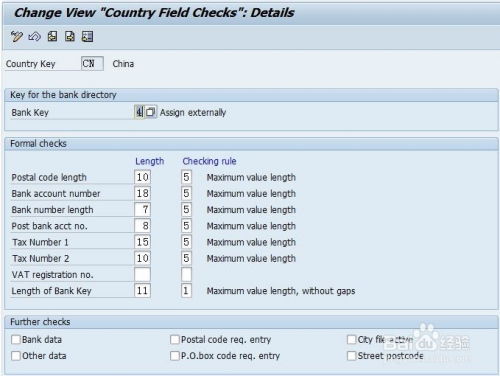Image resolution: width=500 pixels, height=376 pixels.
Task: Click the Country Key field CN
Action: click(x=92, y=63)
